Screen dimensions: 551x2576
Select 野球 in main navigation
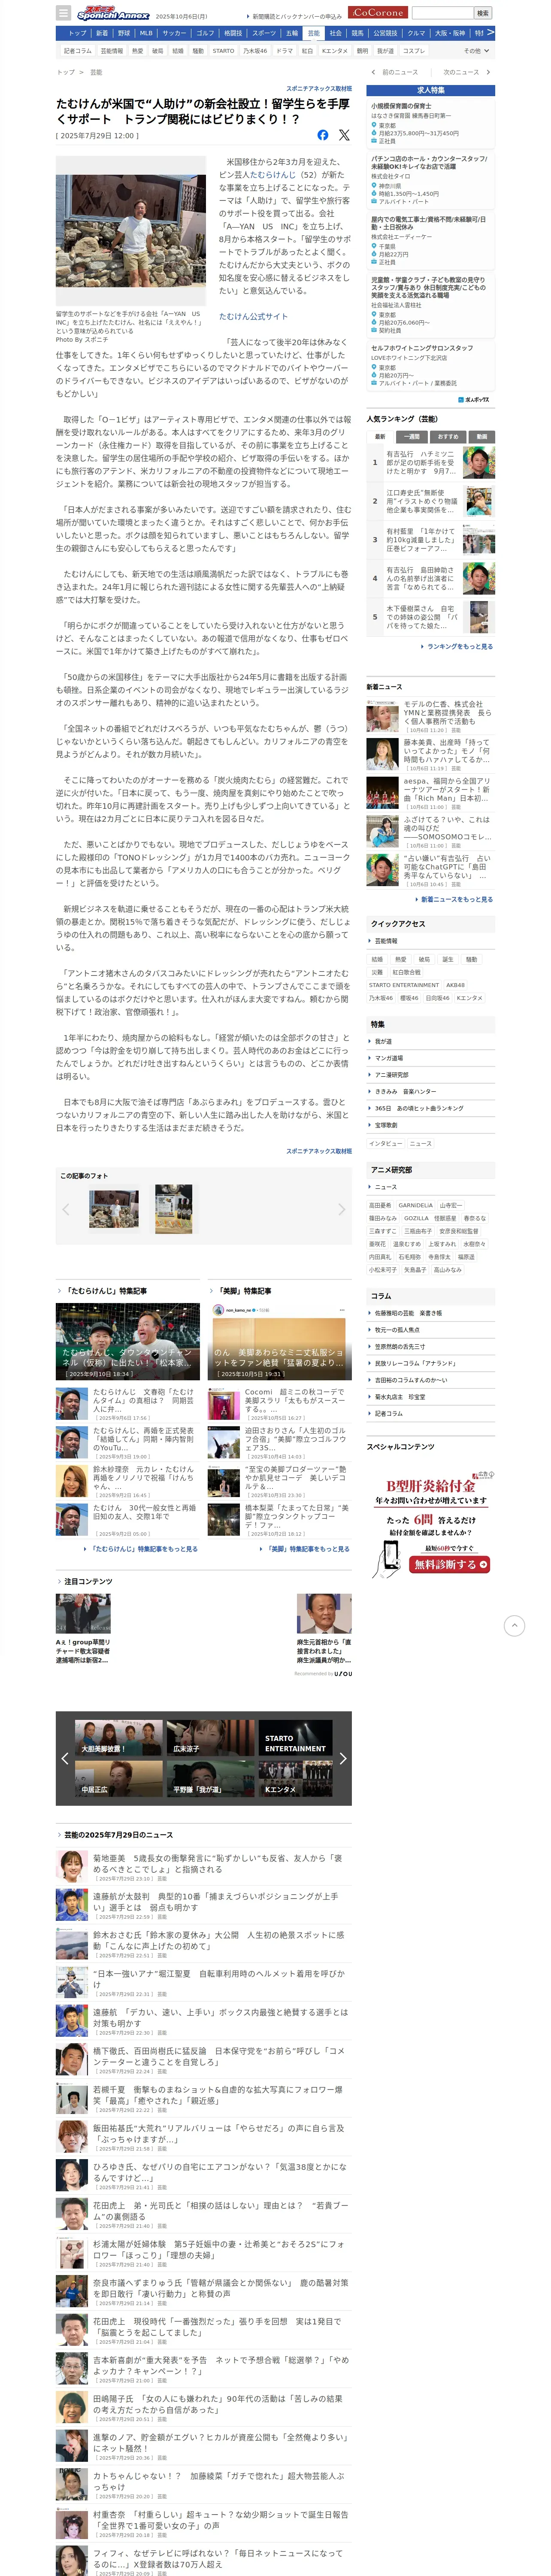[124, 33]
